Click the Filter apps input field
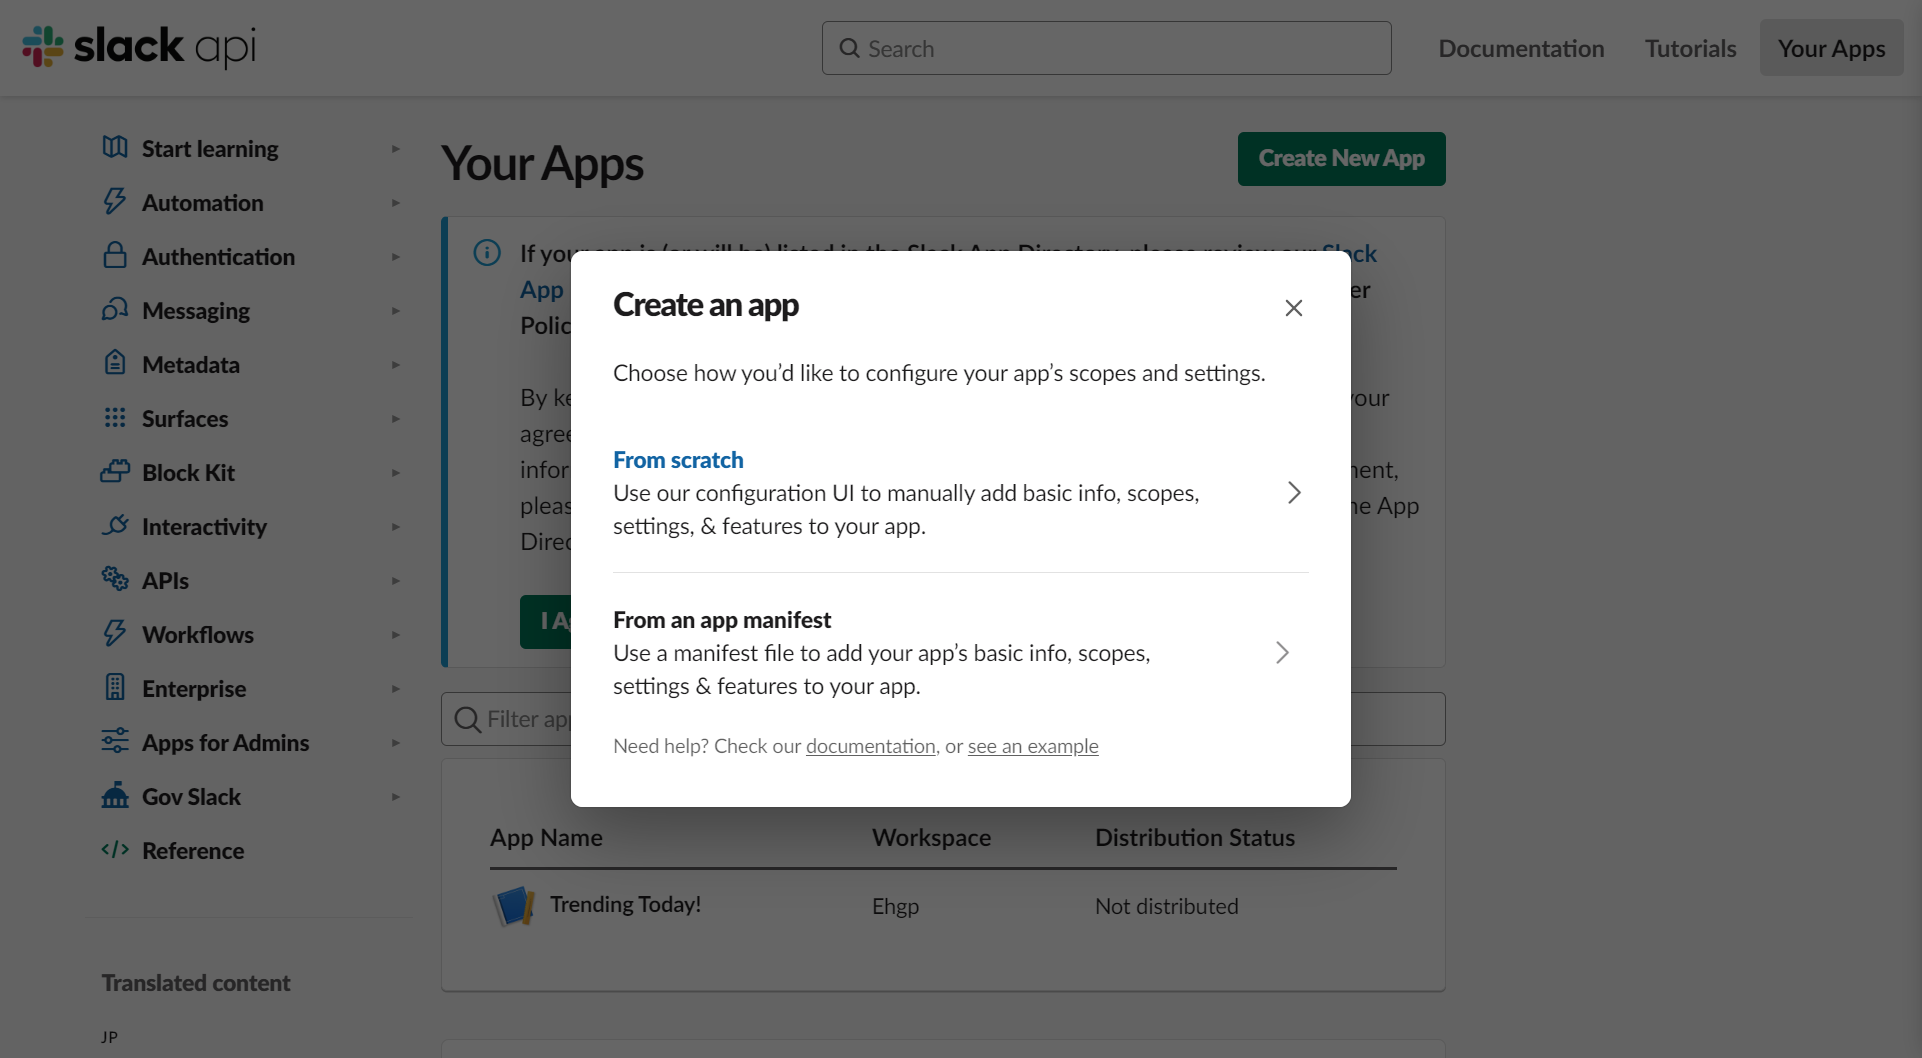Image resolution: width=1922 pixels, height=1058 pixels. point(943,719)
